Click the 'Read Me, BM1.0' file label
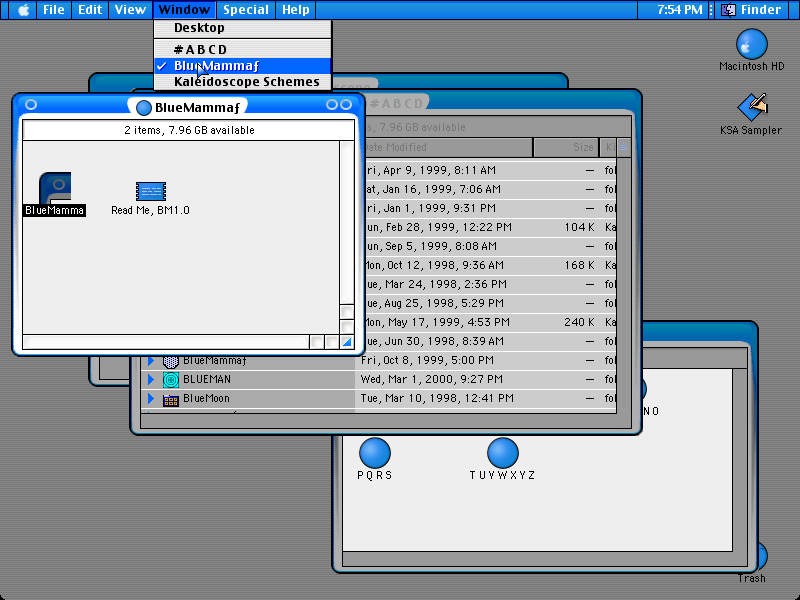The height and width of the screenshot is (600, 800). coord(151,210)
